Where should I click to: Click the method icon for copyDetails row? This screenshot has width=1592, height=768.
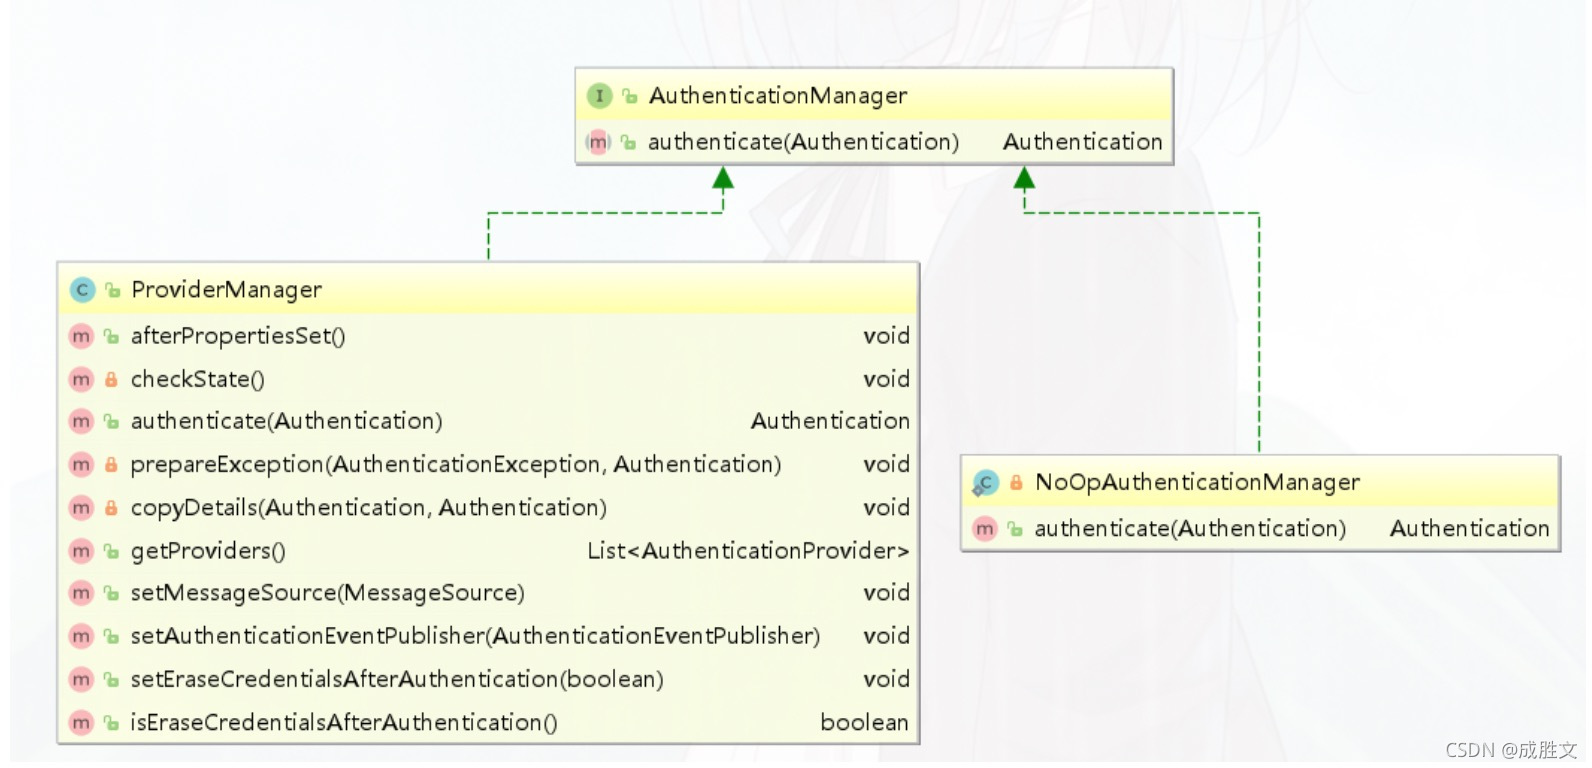(x=81, y=508)
